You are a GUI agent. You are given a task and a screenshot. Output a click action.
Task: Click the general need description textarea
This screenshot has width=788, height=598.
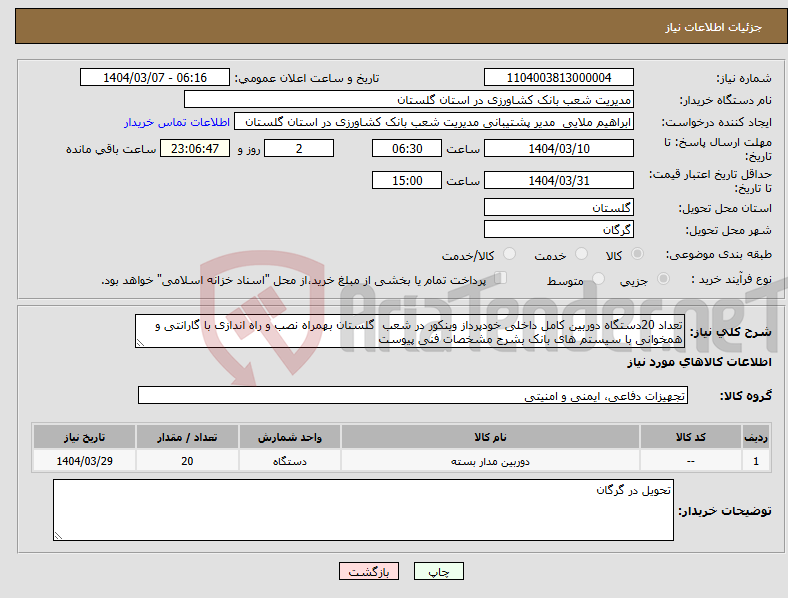(x=410, y=331)
